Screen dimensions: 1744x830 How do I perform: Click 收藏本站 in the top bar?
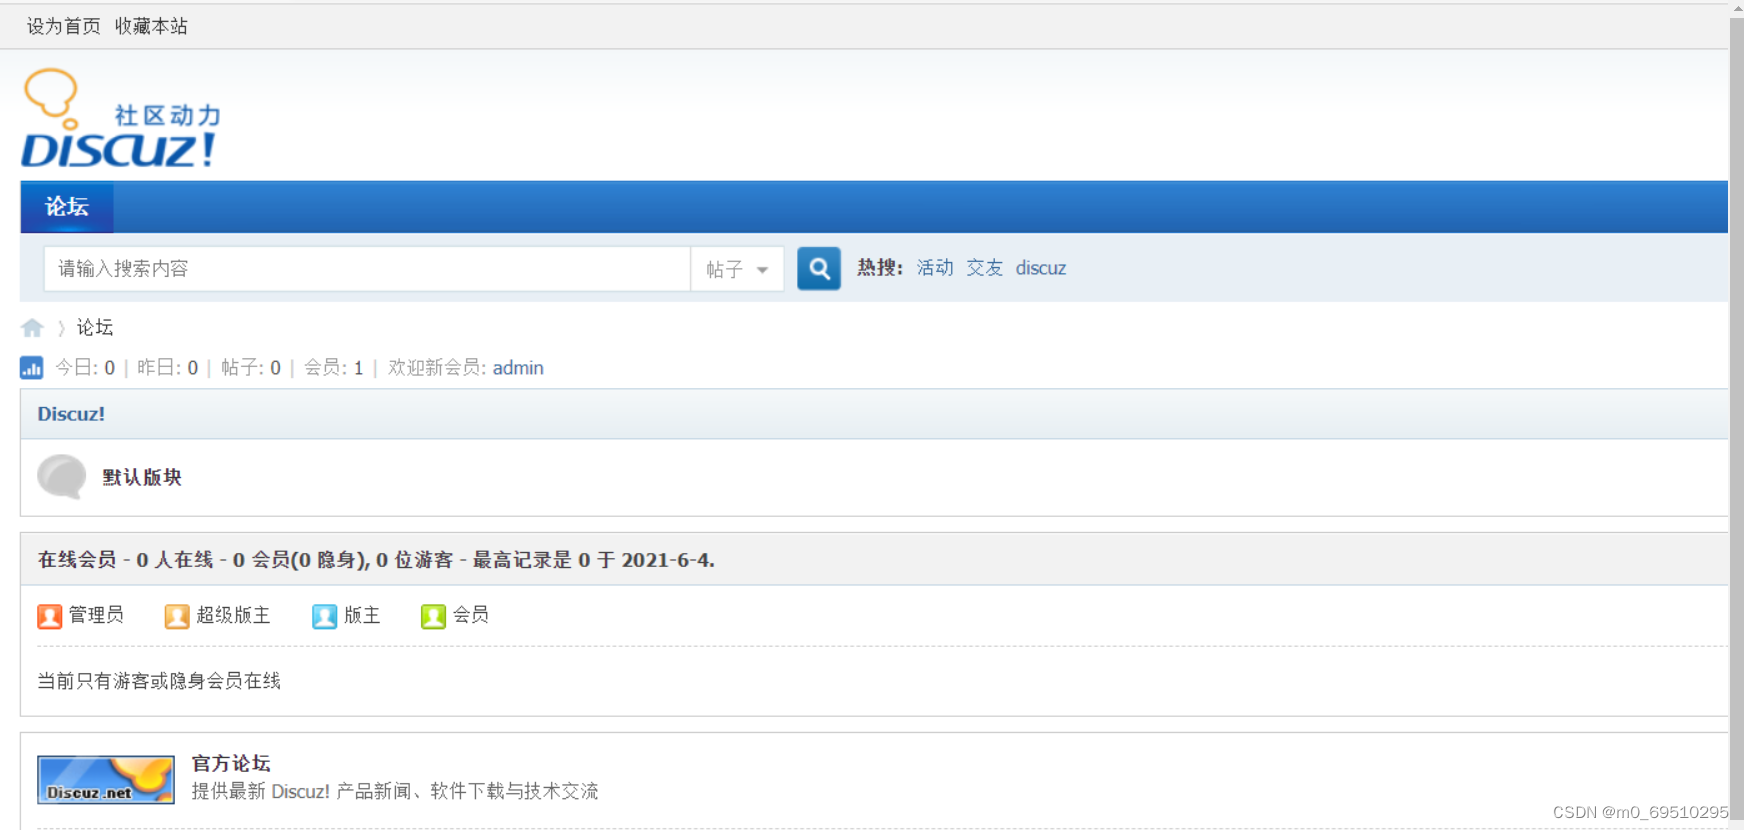[151, 26]
